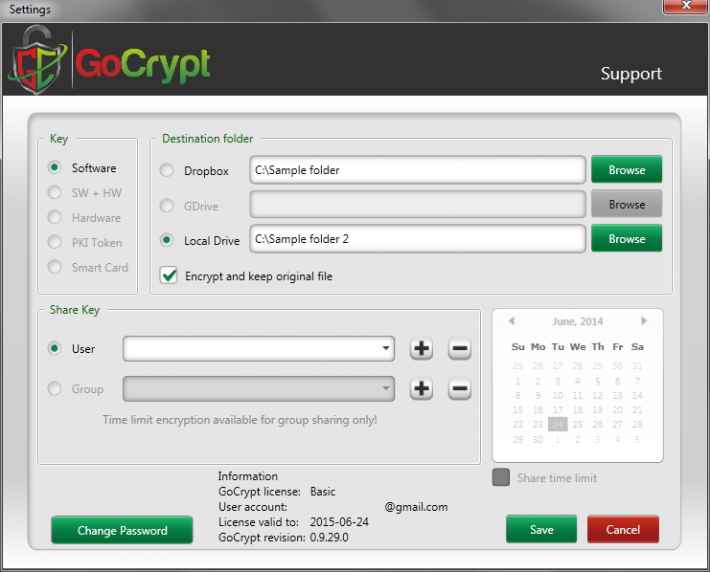
Task: Remove a group with the minus icon
Action: point(460,389)
